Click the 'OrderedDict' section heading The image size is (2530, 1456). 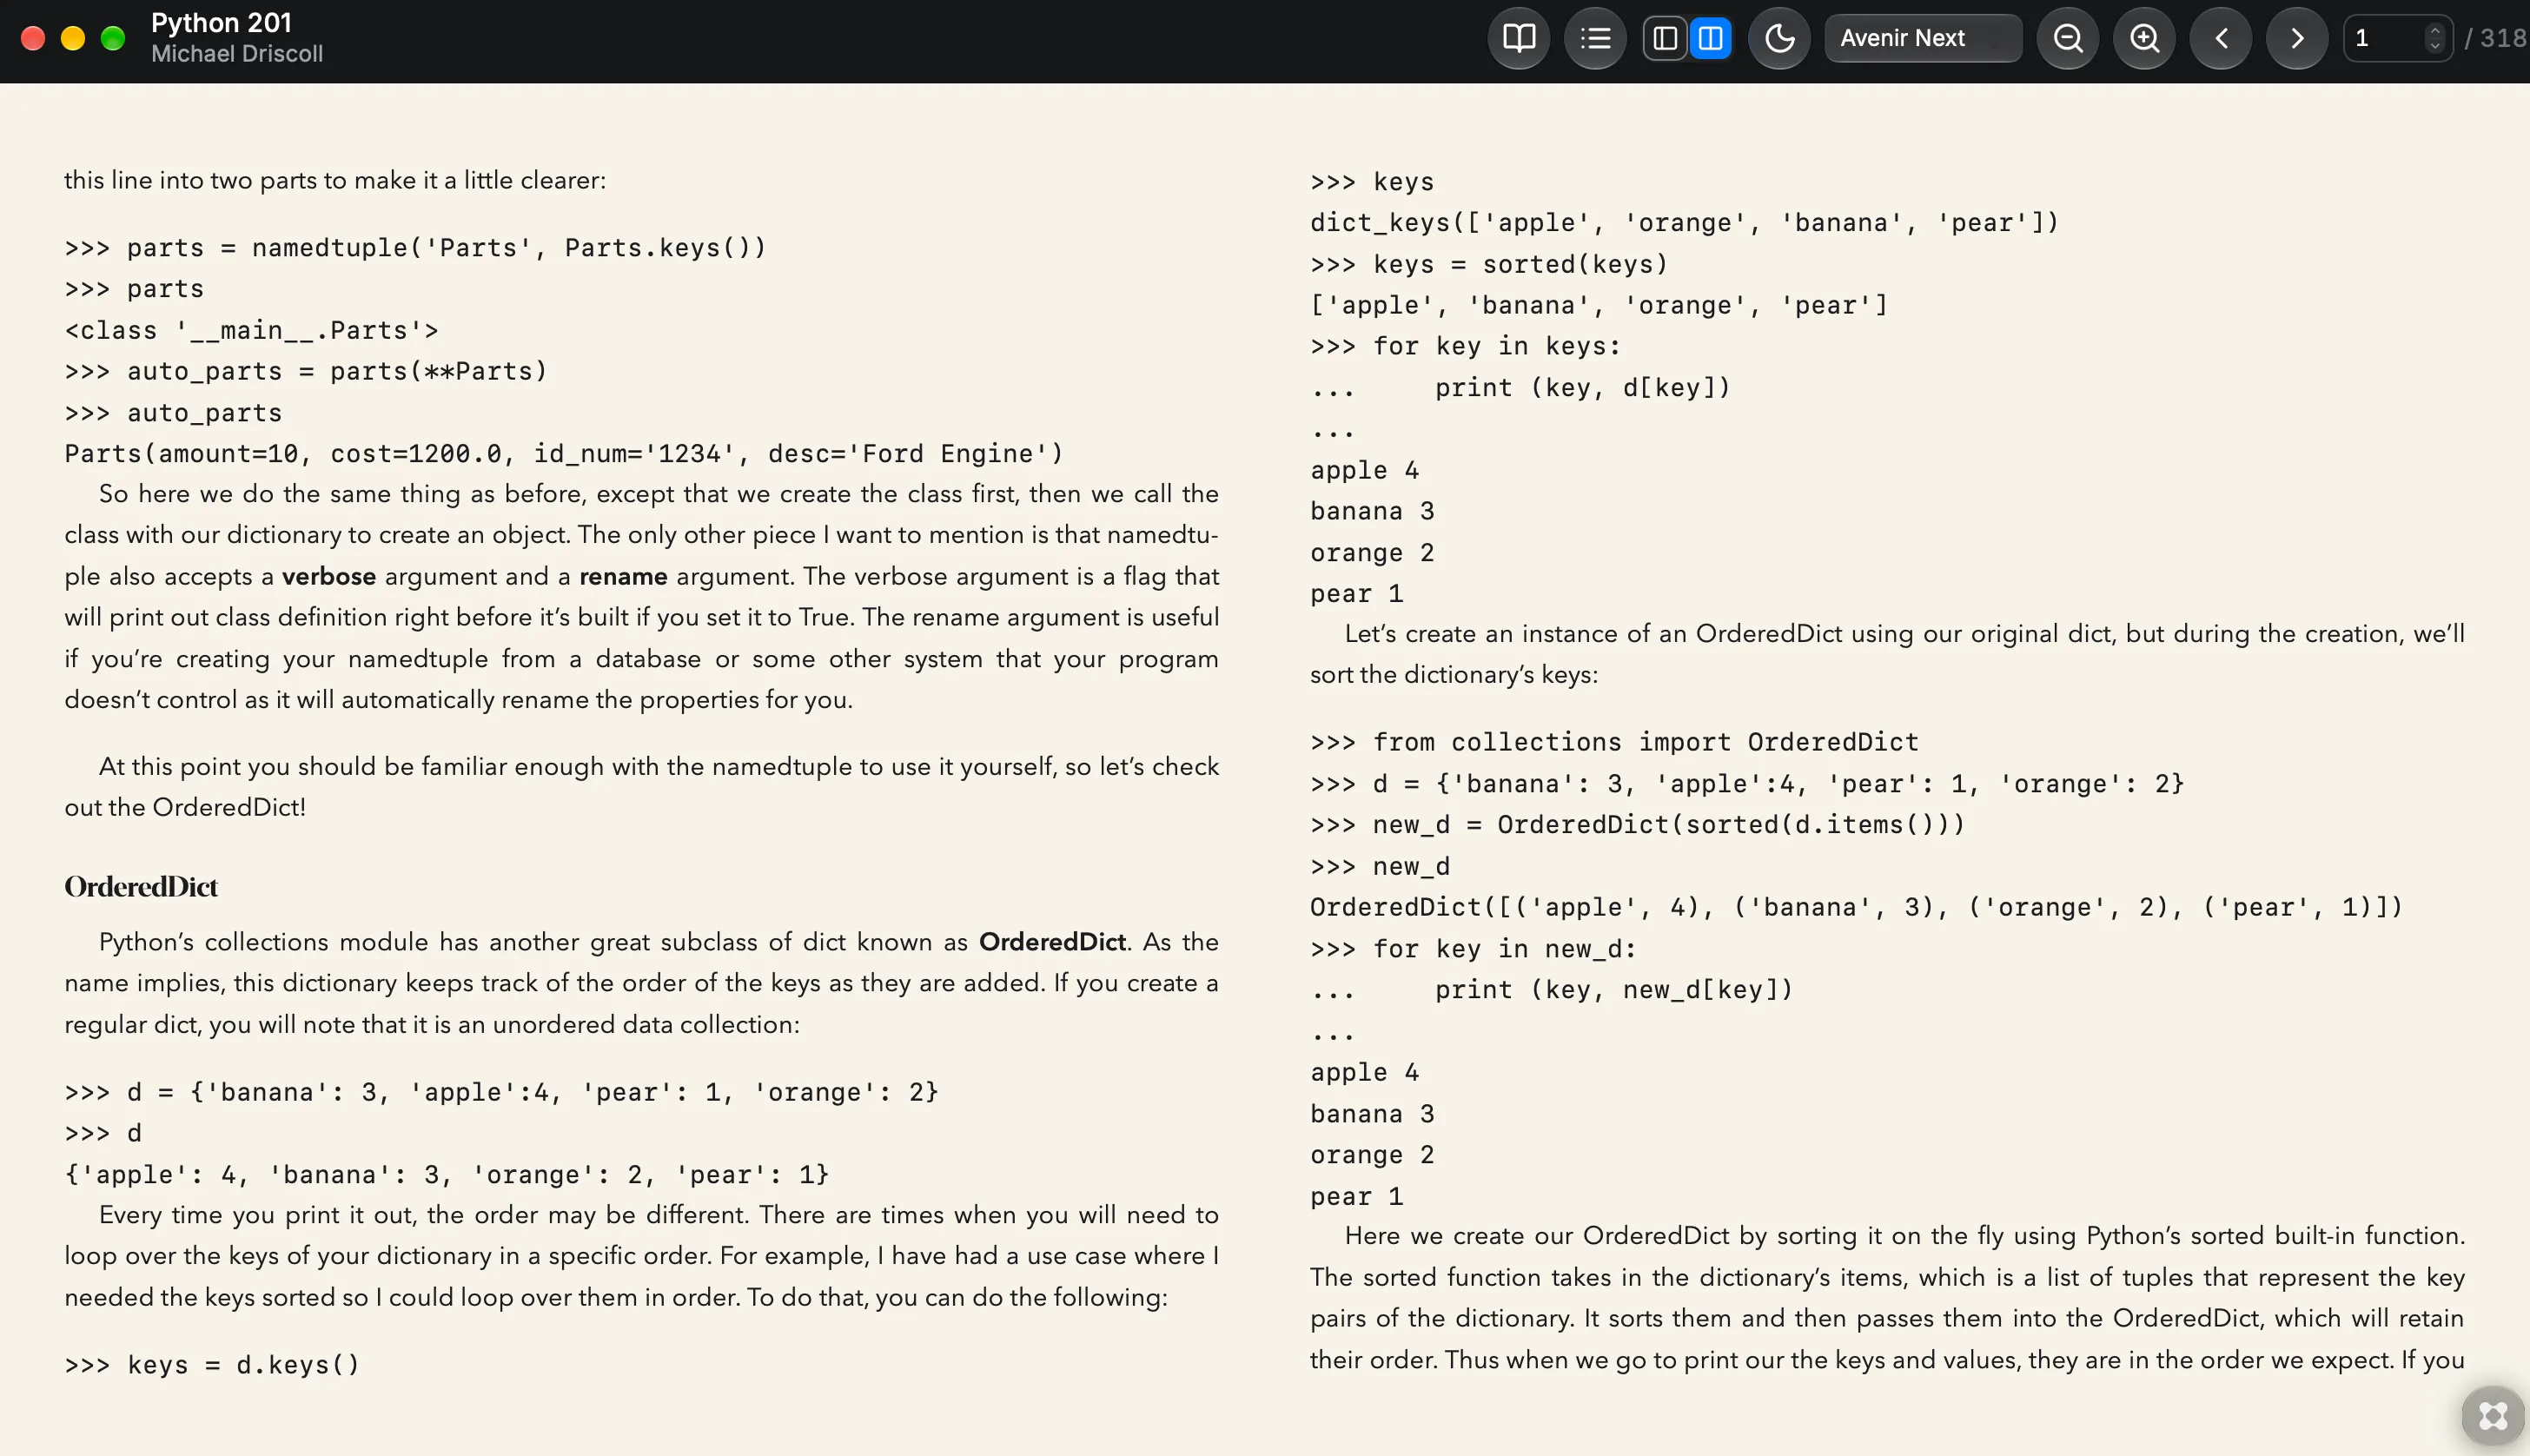[141, 887]
